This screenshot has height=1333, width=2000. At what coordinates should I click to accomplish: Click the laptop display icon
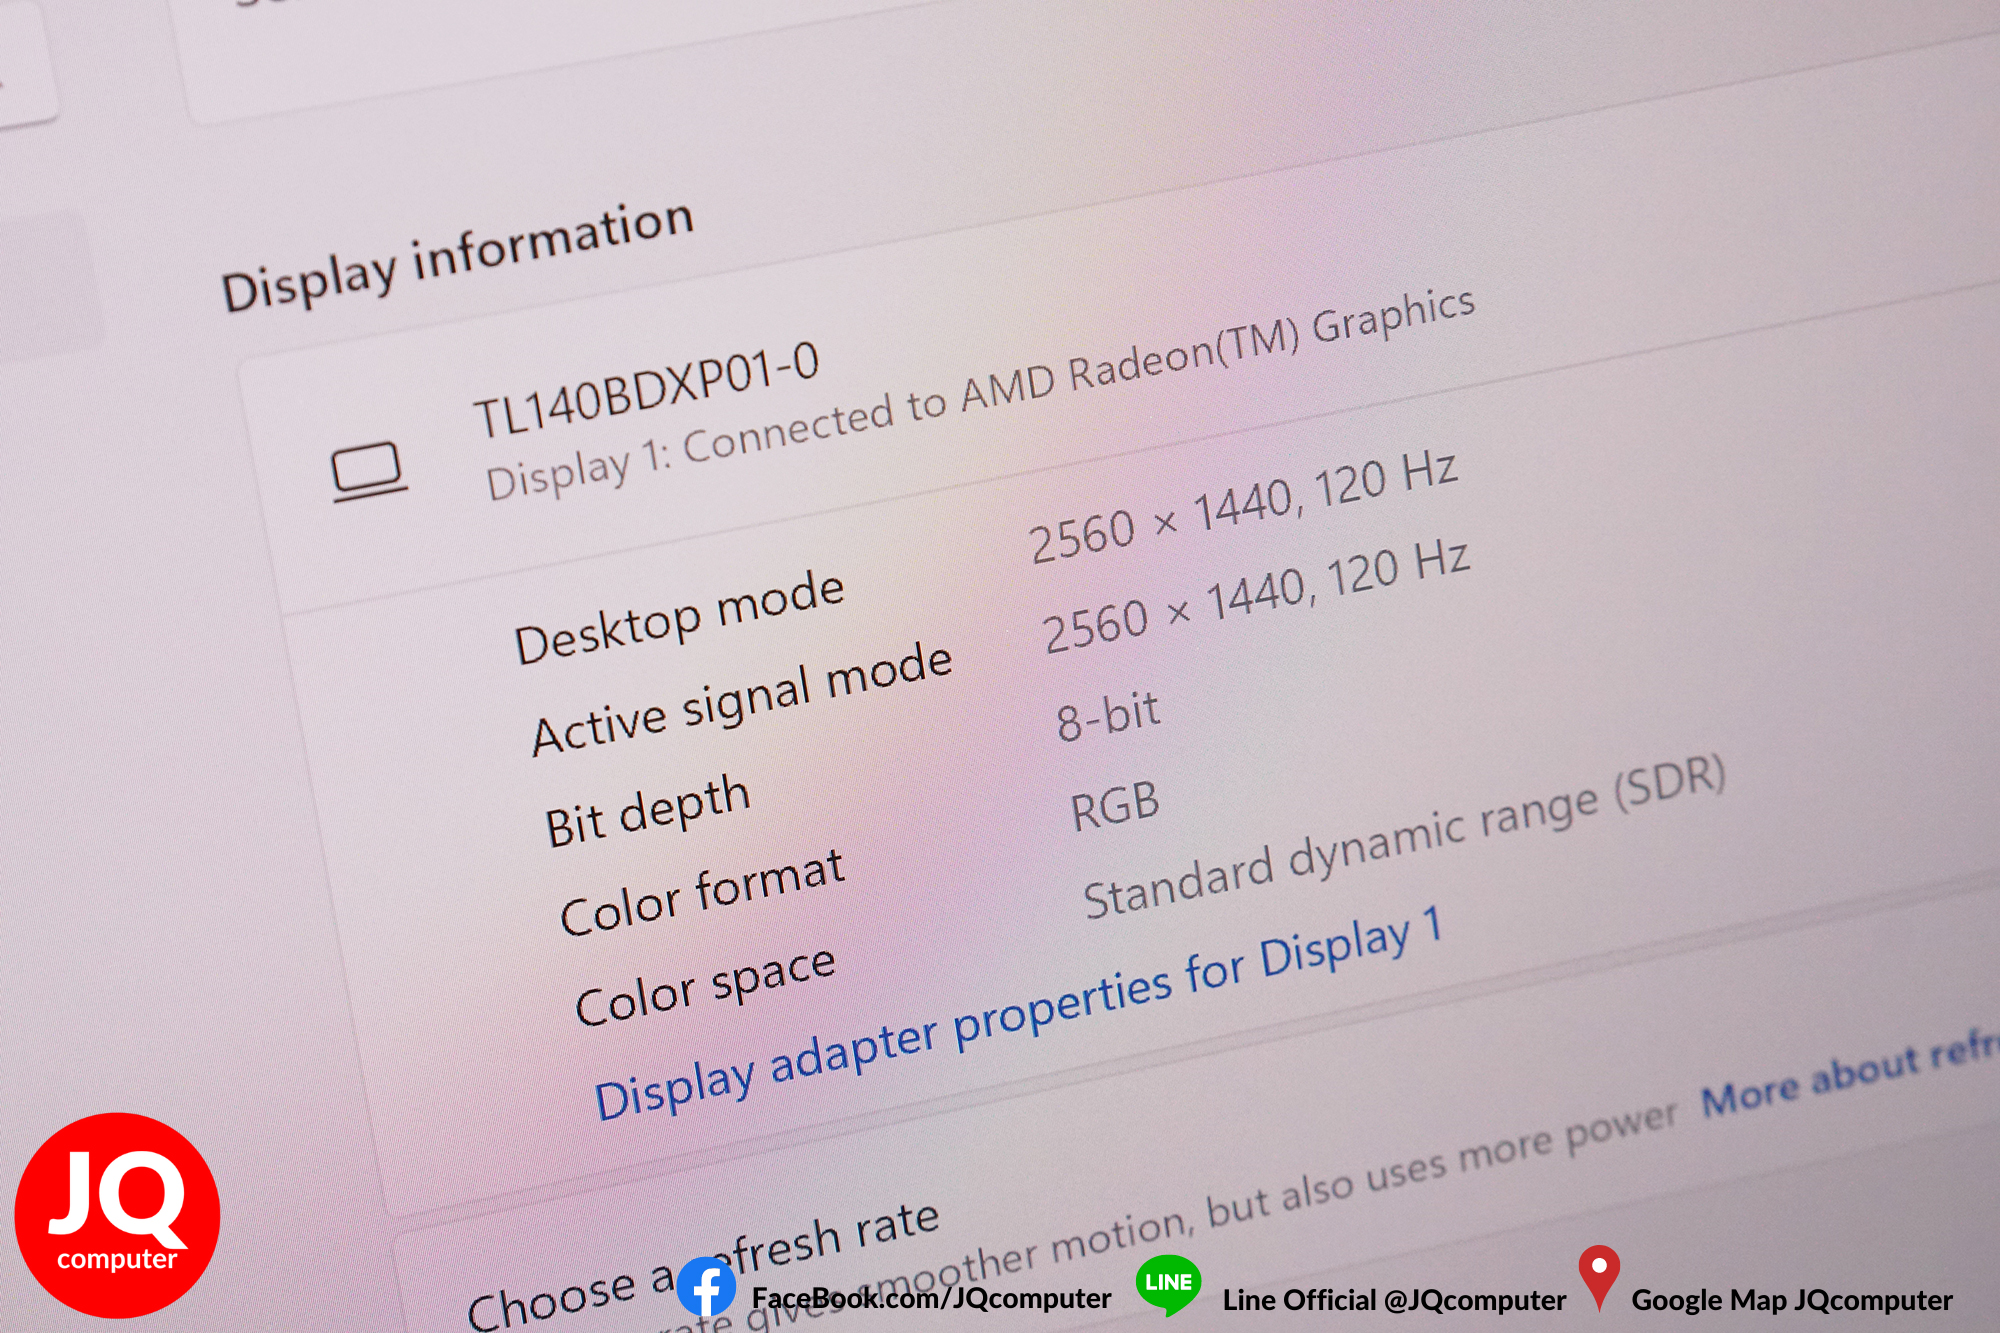click(x=369, y=472)
